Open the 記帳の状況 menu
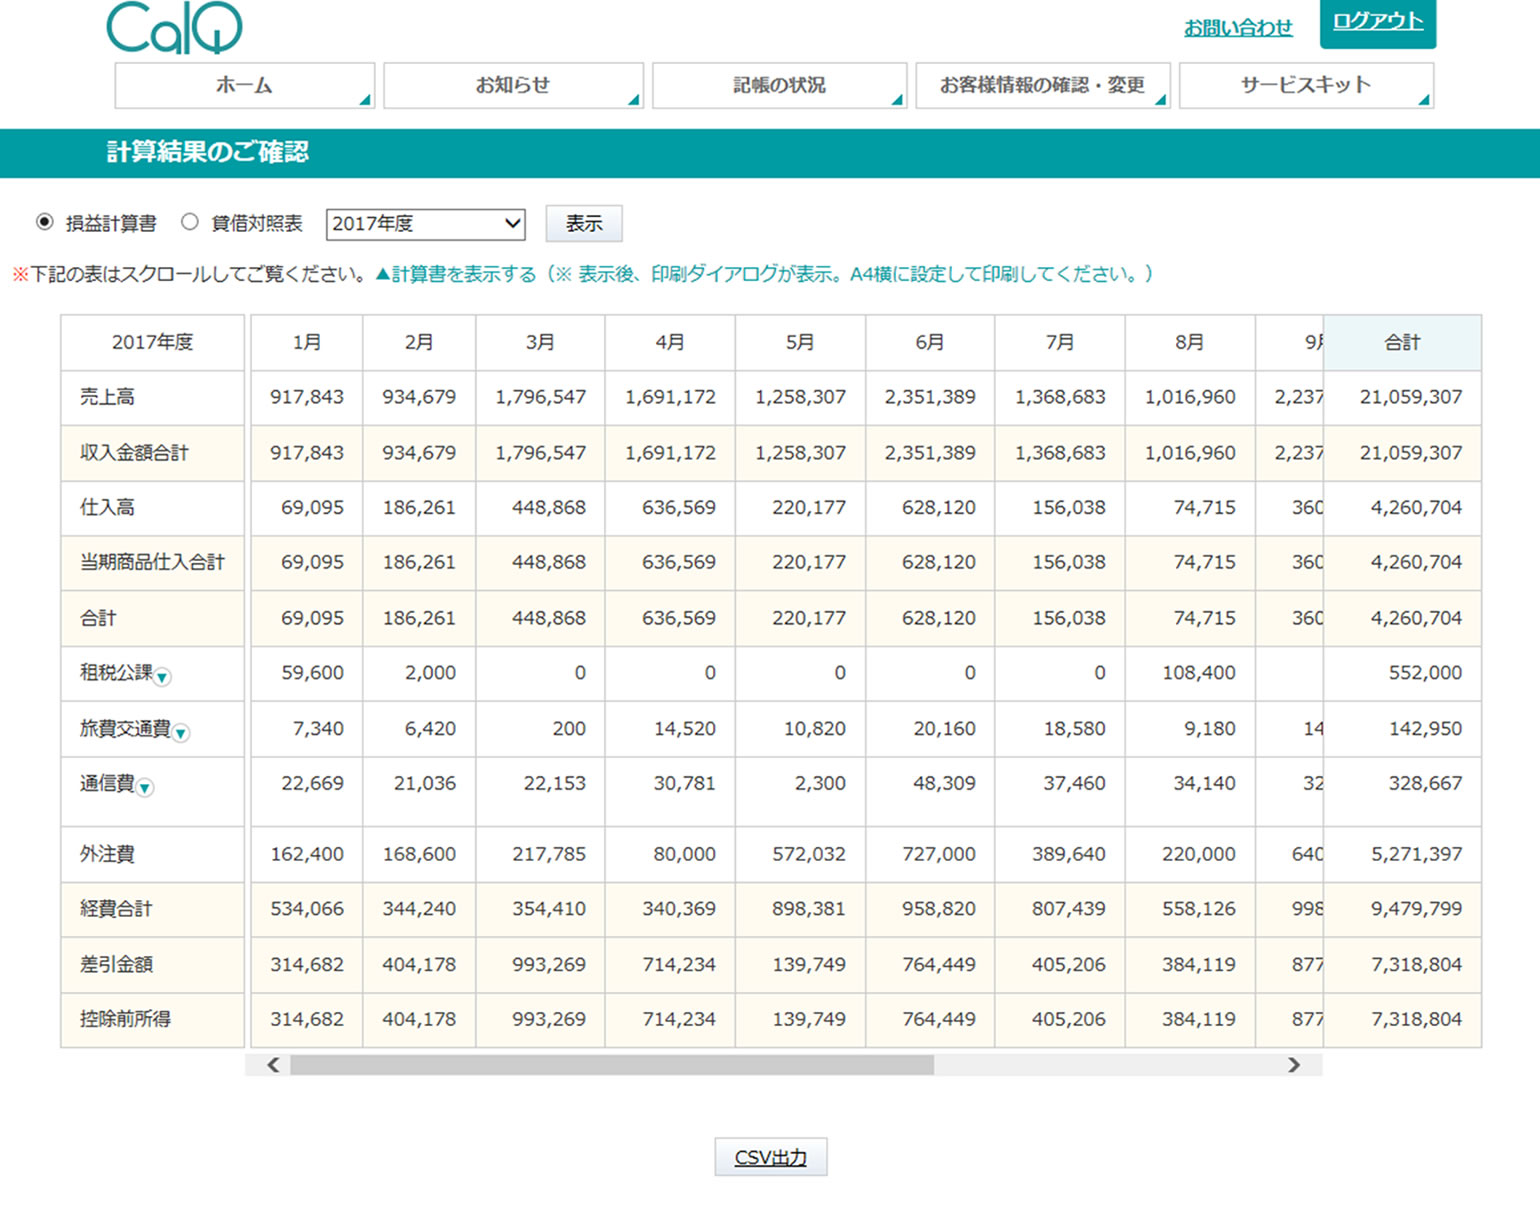 point(779,85)
